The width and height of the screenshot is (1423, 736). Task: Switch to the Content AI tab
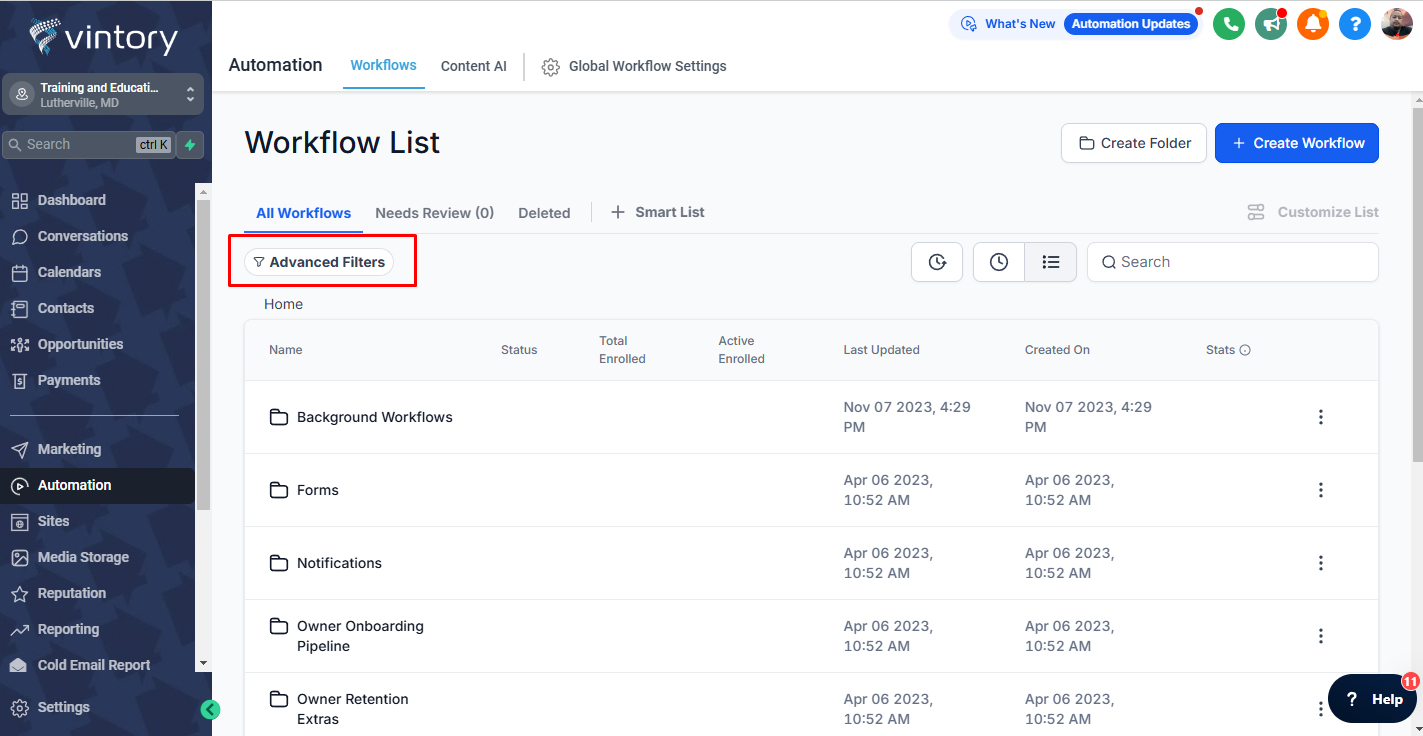(x=474, y=66)
